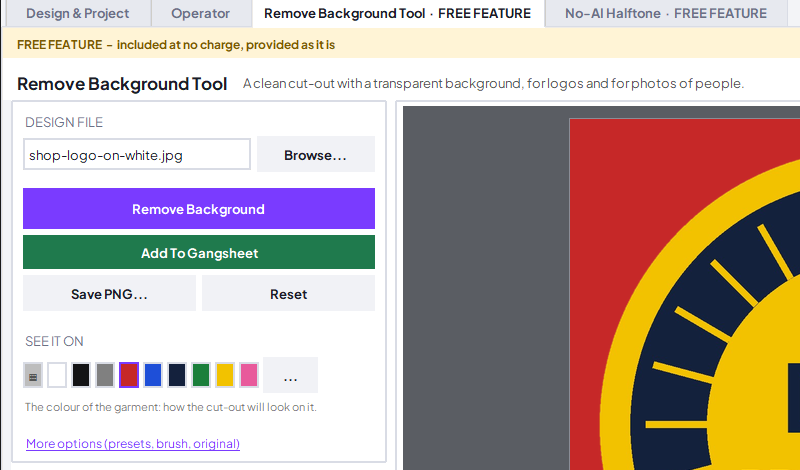
Task: Choose the red garment colour swatch
Action: 129,376
